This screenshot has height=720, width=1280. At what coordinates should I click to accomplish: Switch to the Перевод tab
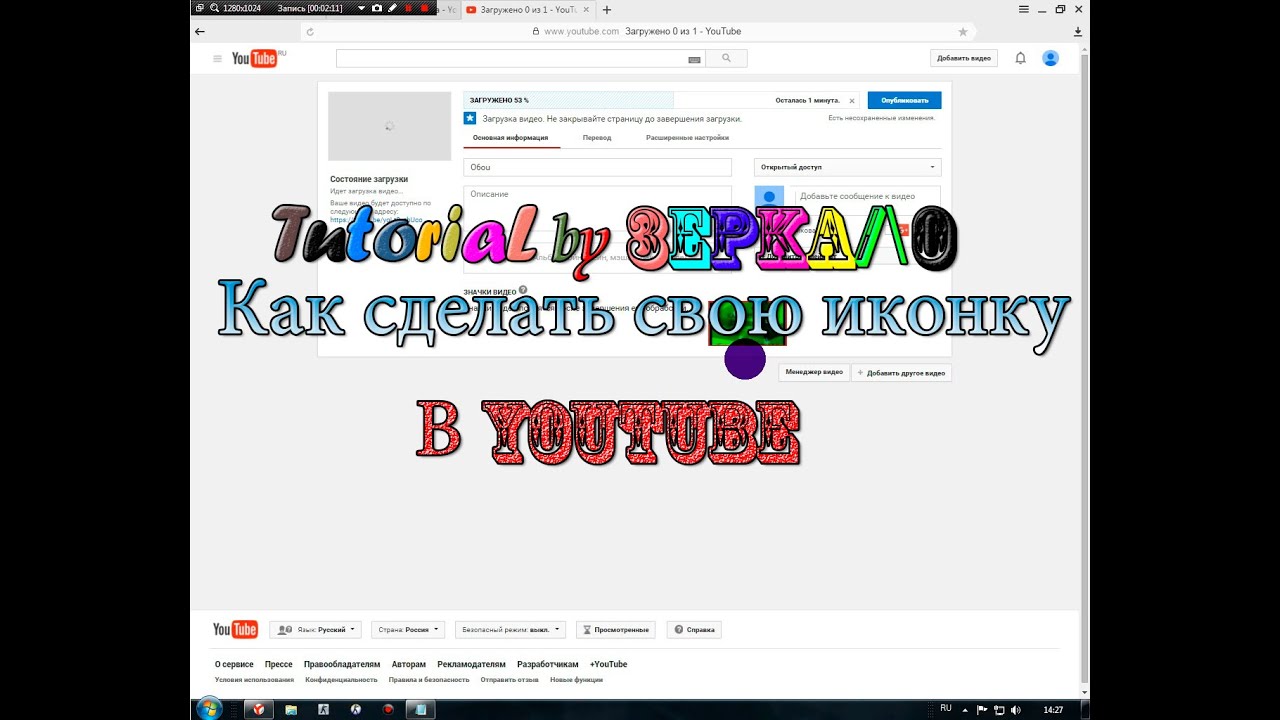597,138
